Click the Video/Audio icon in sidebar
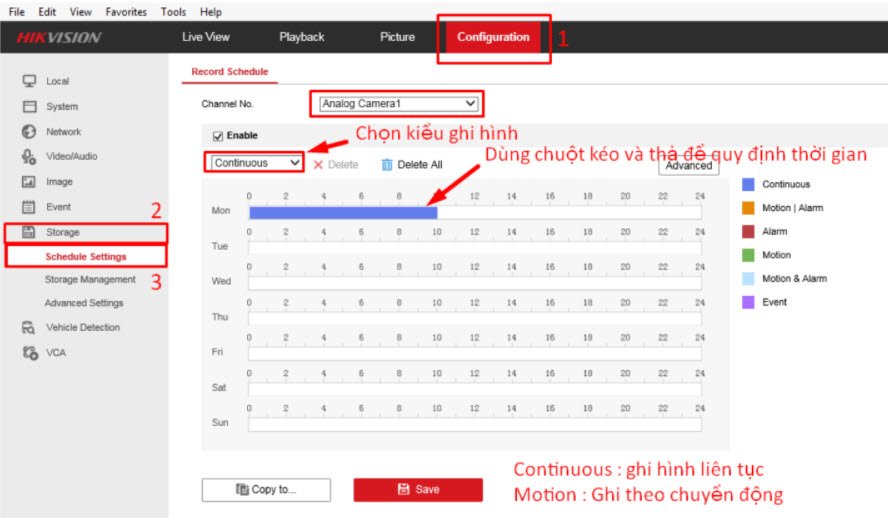The height and width of the screenshot is (518, 888). (29, 157)
